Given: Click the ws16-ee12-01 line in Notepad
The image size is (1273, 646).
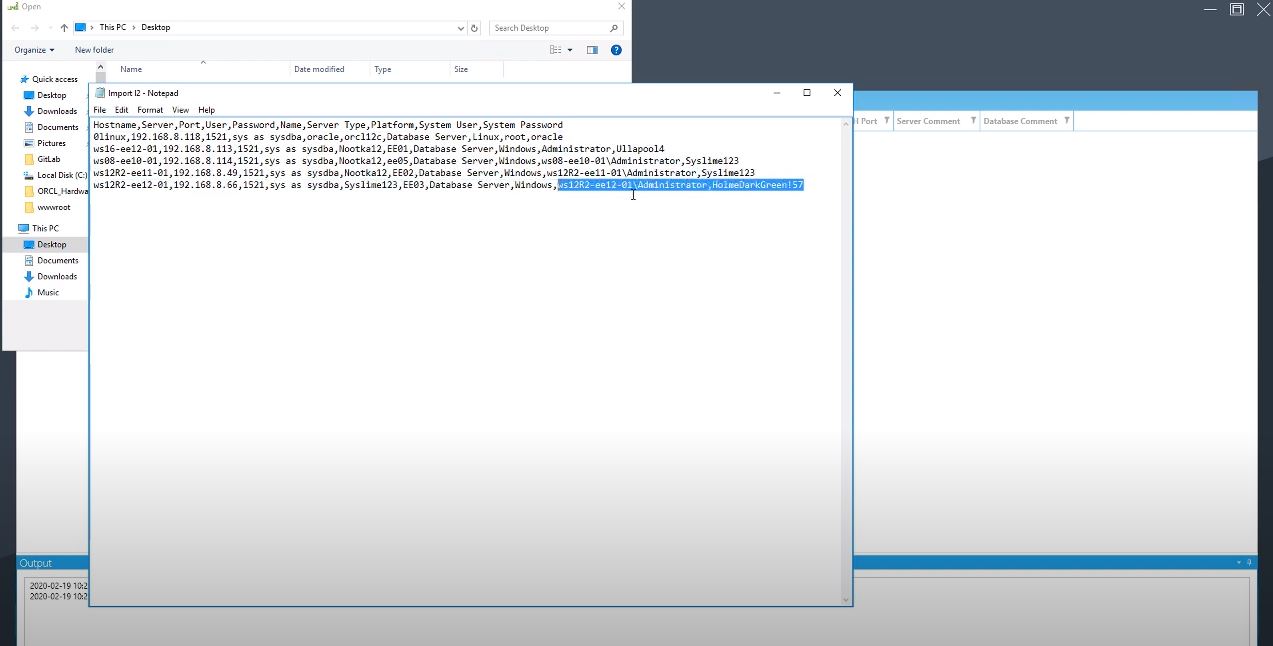Looking at the screenshot, I should tap(379, 149).
